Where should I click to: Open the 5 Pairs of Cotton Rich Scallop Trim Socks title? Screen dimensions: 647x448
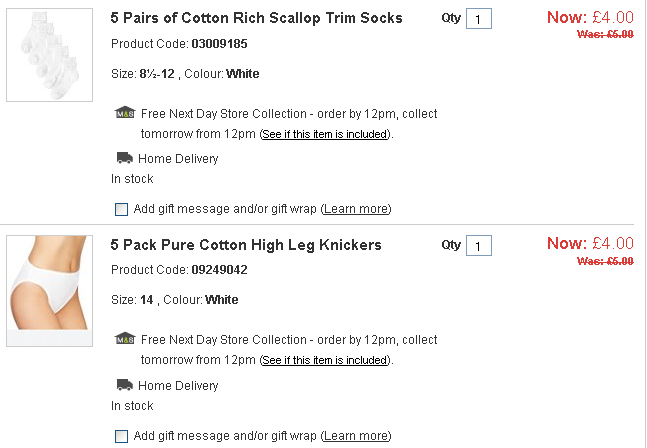[x=256, y=18]
